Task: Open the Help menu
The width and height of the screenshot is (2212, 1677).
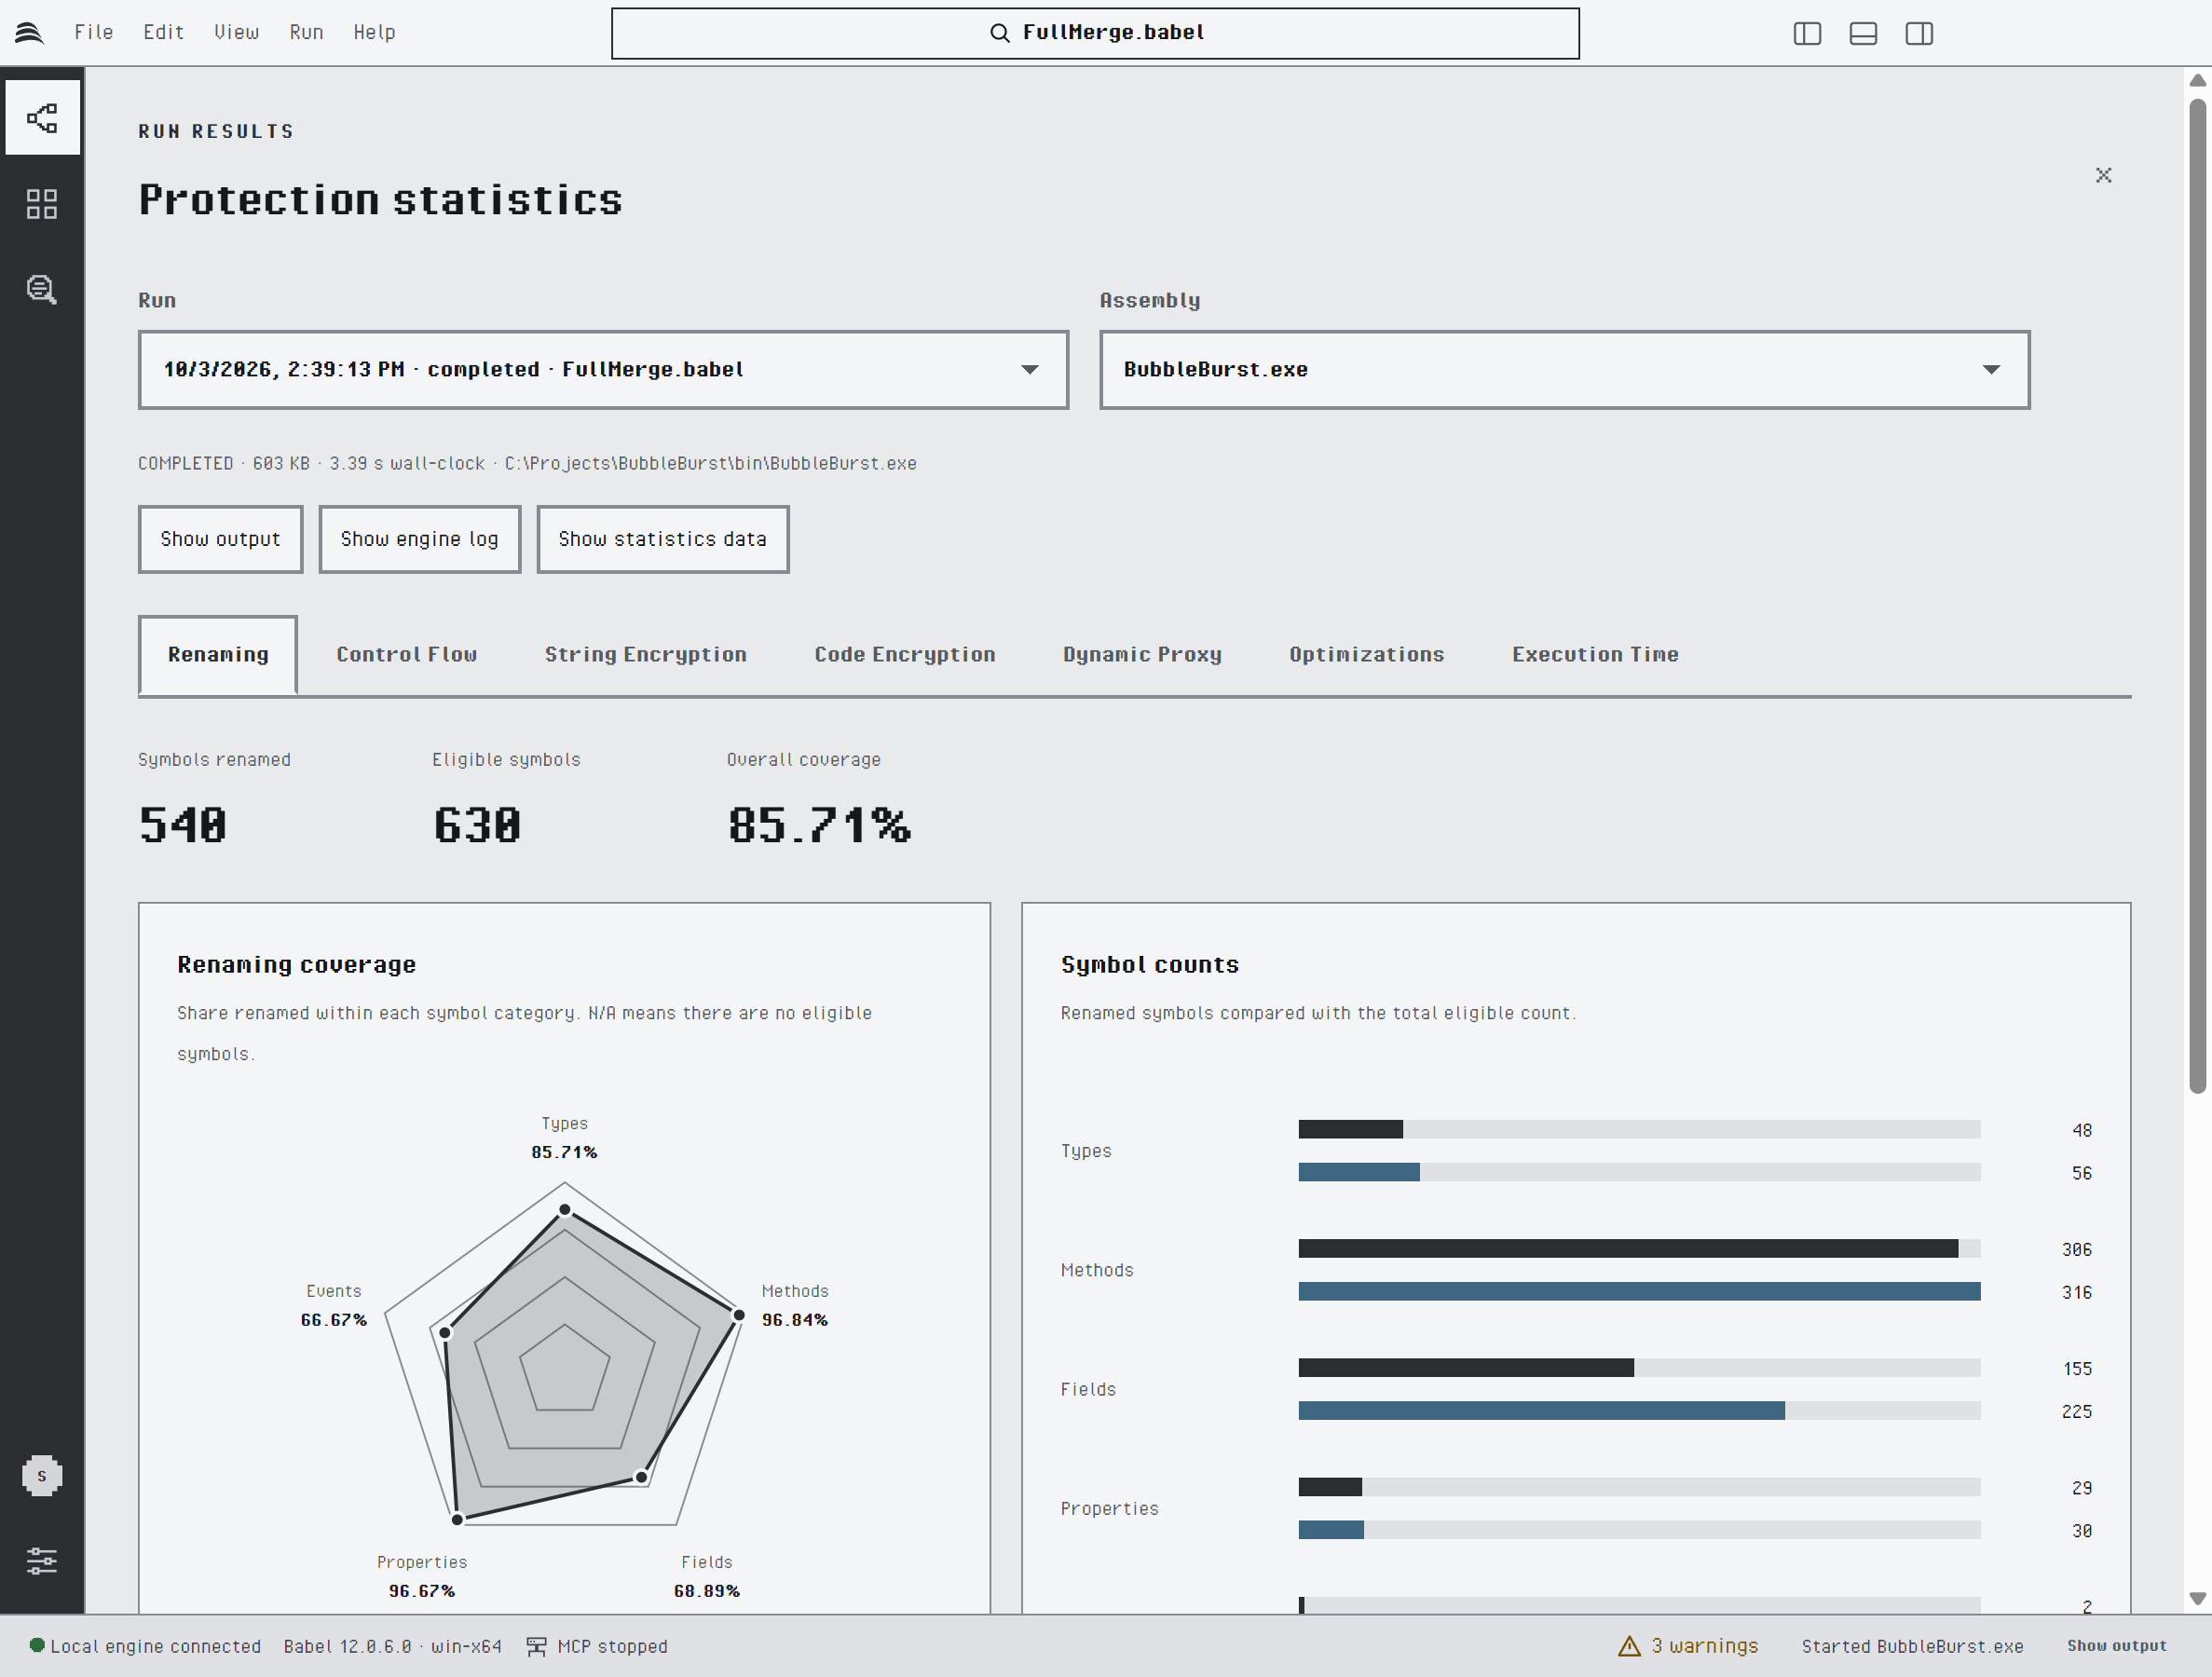Action: [374, 32]
